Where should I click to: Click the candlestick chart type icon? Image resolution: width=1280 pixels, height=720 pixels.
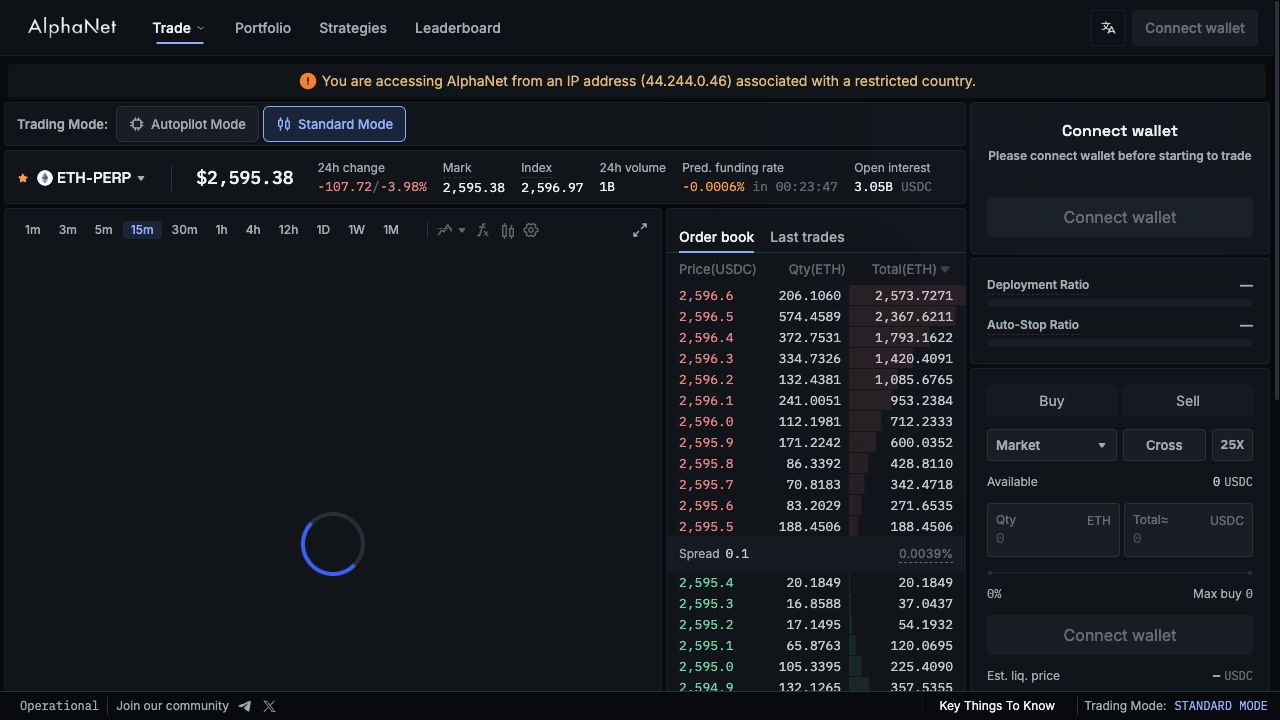click(508, 230)
